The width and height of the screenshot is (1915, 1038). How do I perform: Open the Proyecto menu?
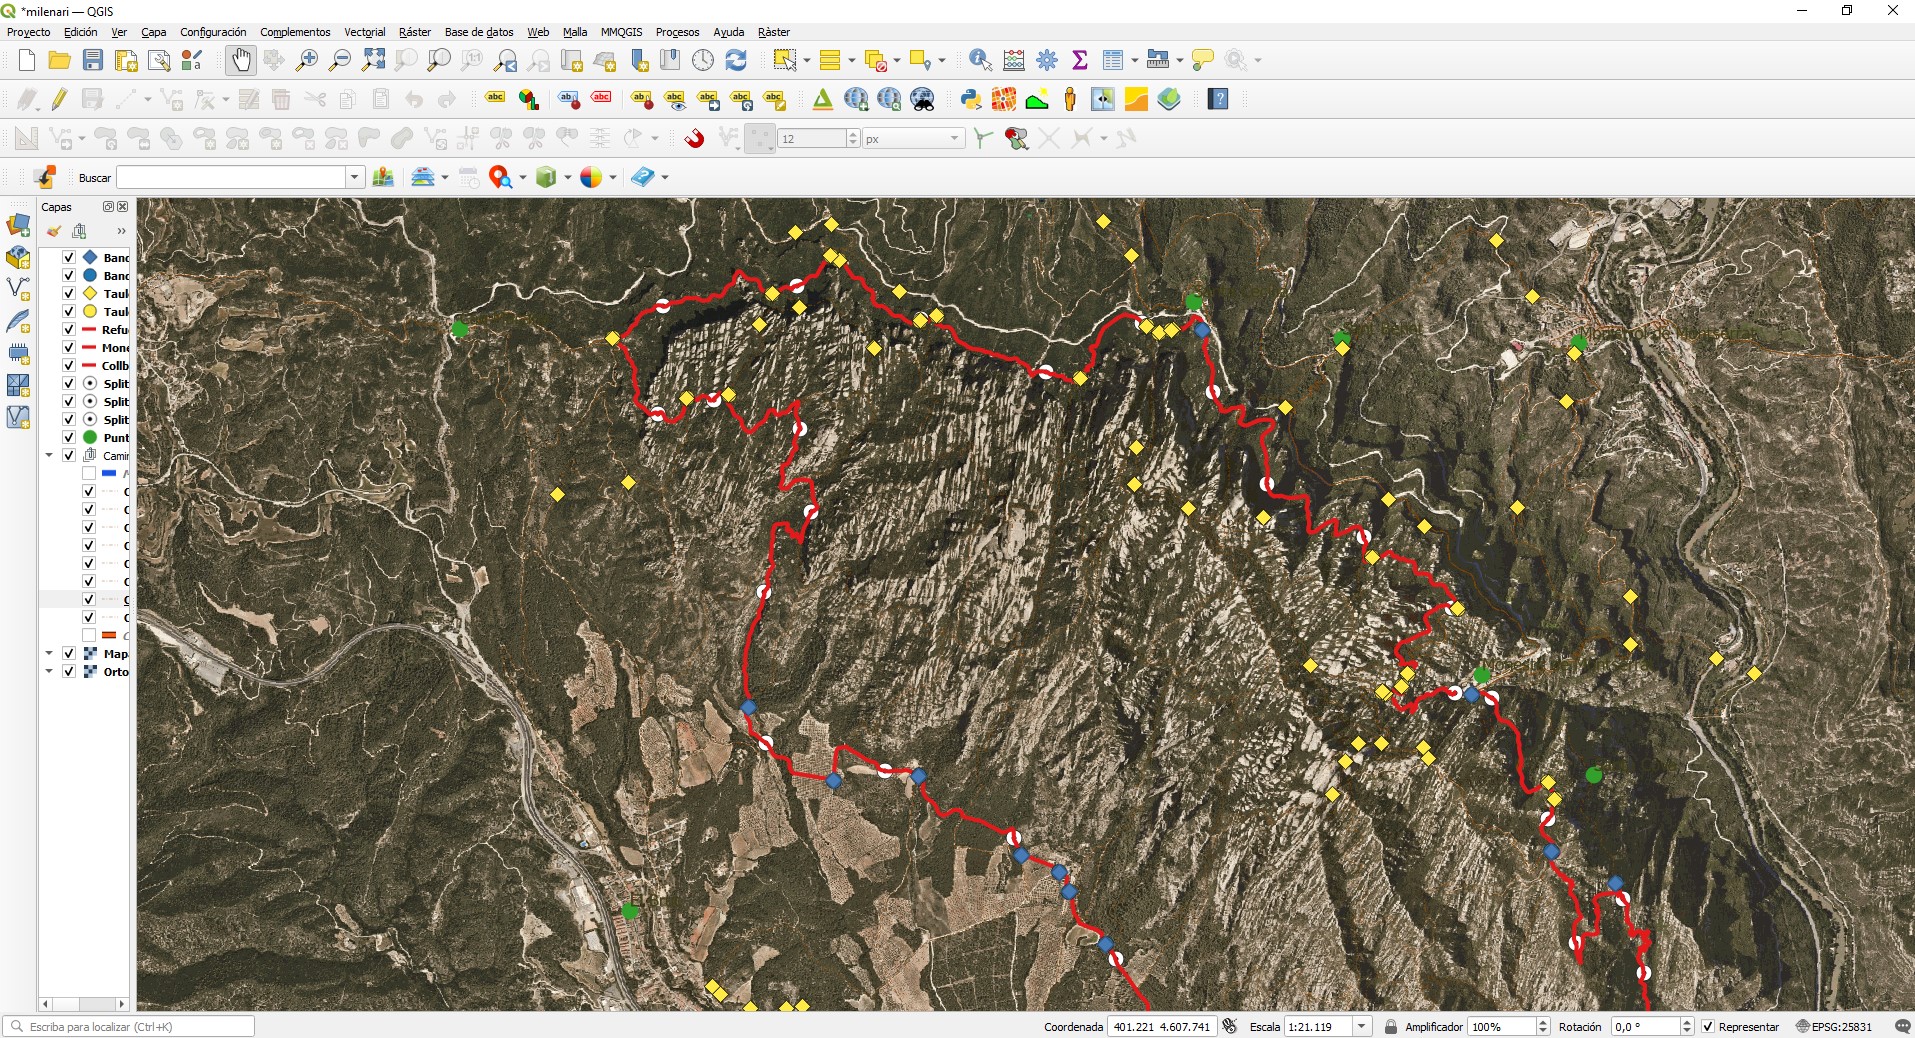click(x=28, y=32)
